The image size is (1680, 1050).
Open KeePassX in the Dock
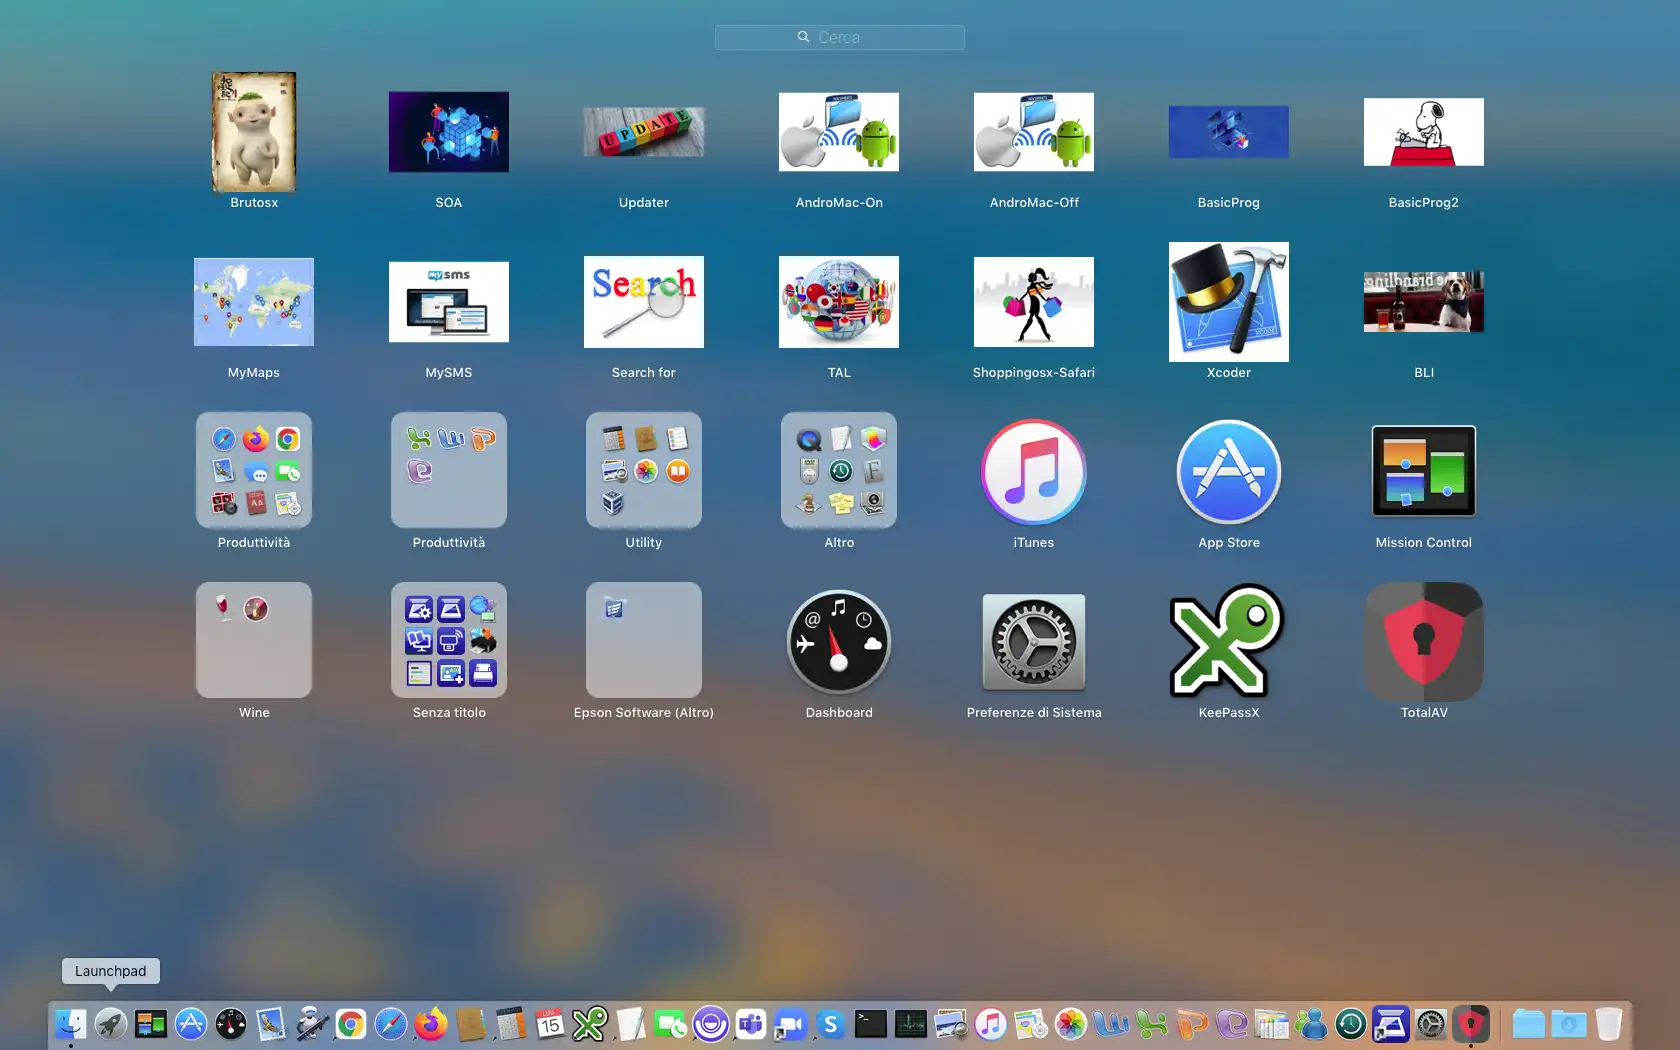(x=590, y=1024)
